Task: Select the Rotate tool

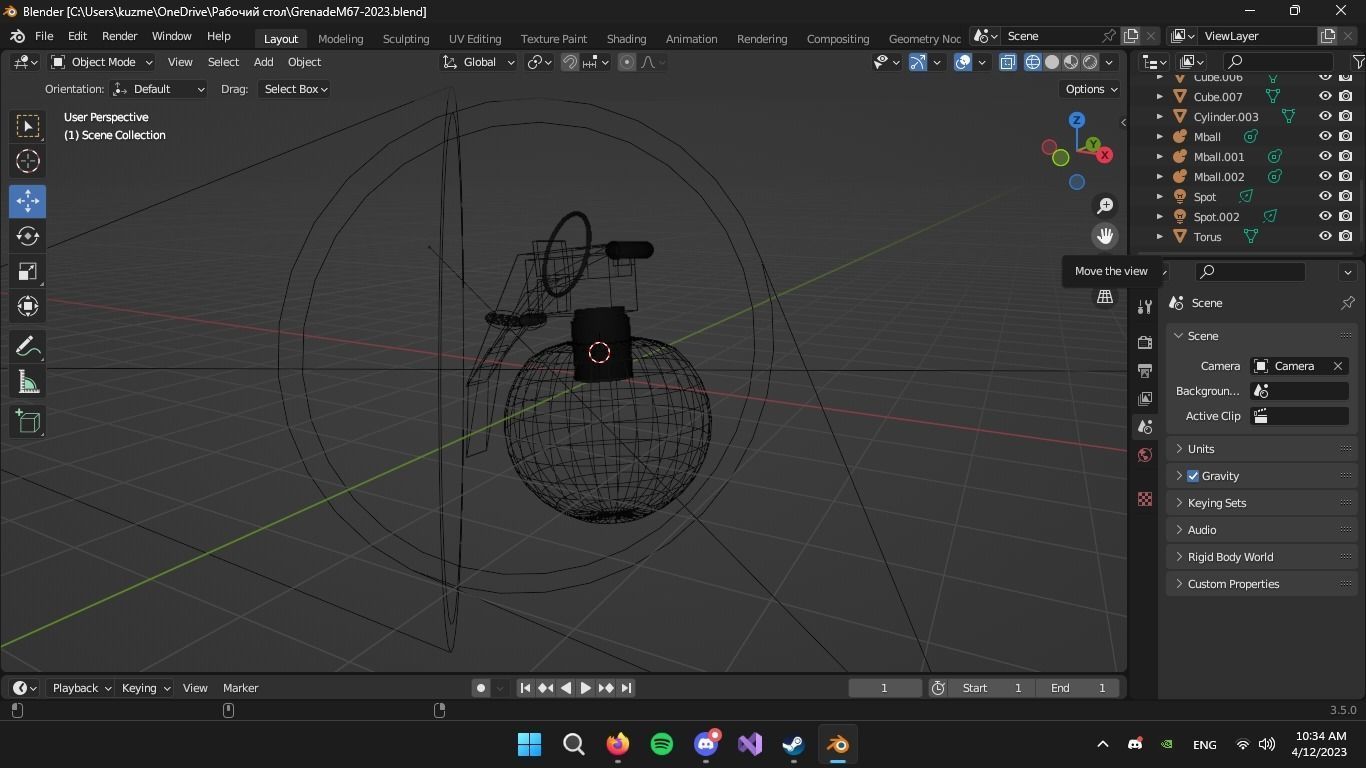Action: coord(28,236)
